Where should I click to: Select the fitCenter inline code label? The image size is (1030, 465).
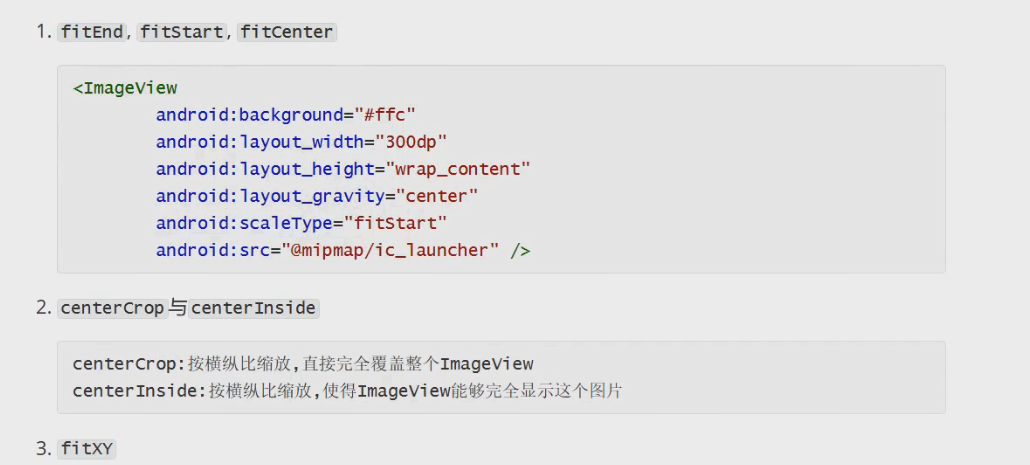point(287,32)
